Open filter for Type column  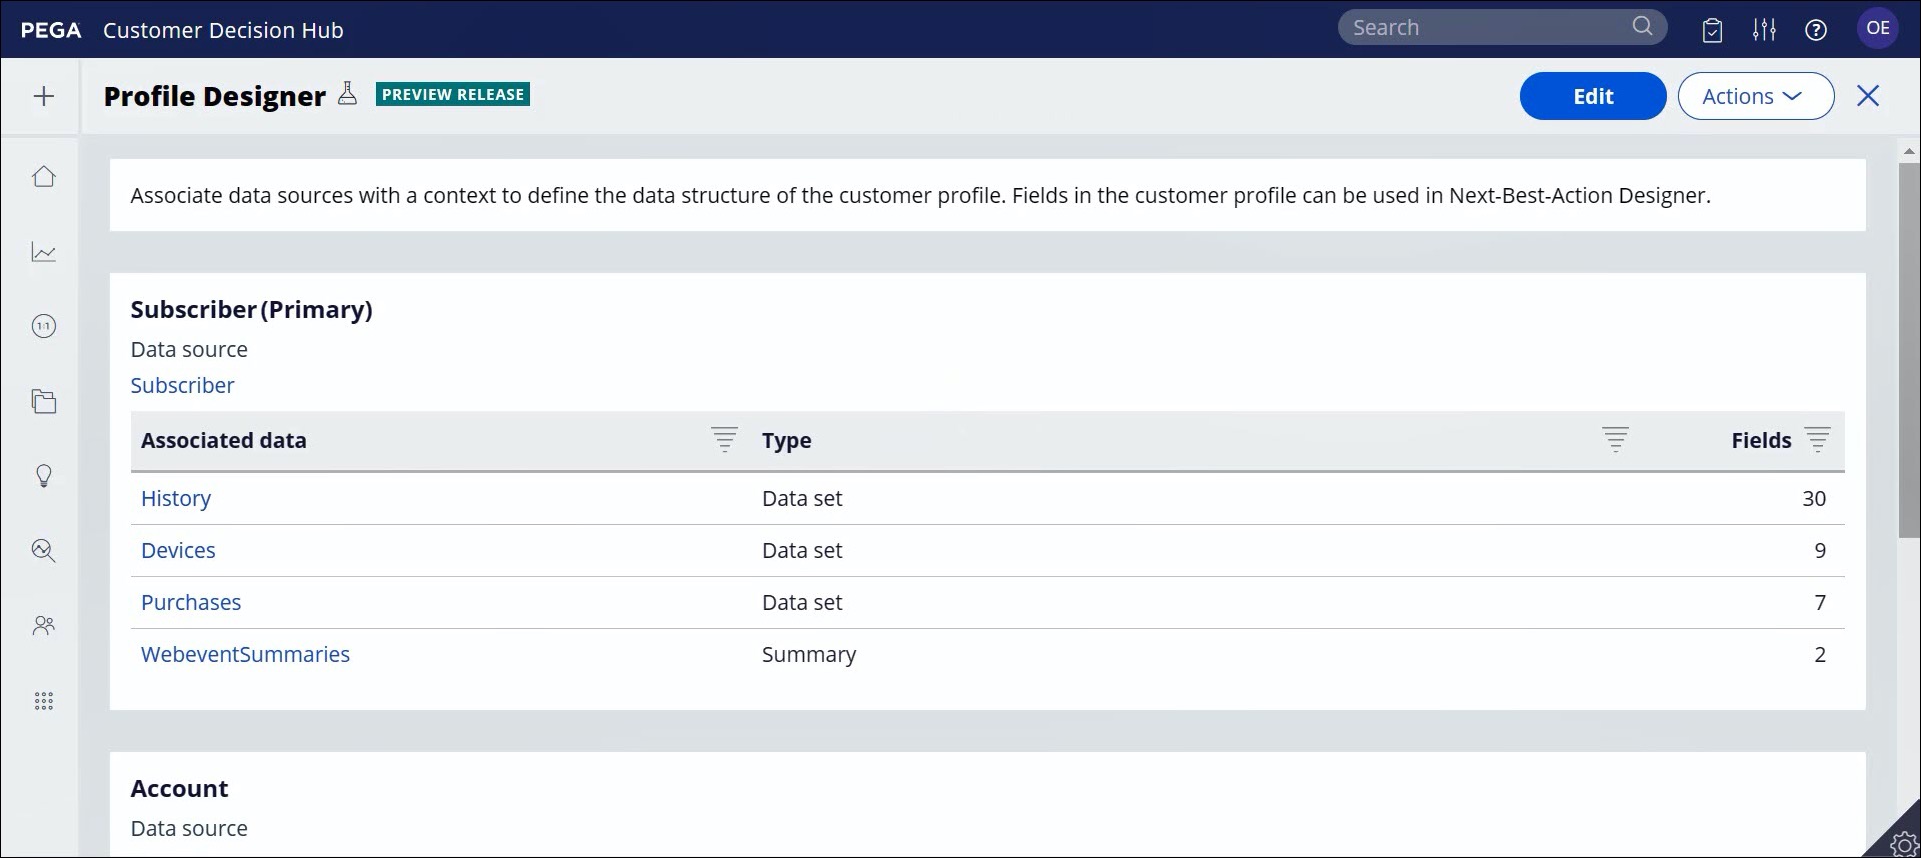point(1615,439)
